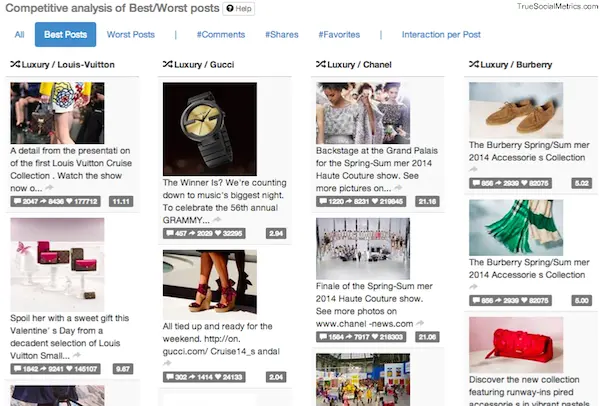Click the www.chanel-news.com link text
600x406 pixels.
click(x=364, y=324)
